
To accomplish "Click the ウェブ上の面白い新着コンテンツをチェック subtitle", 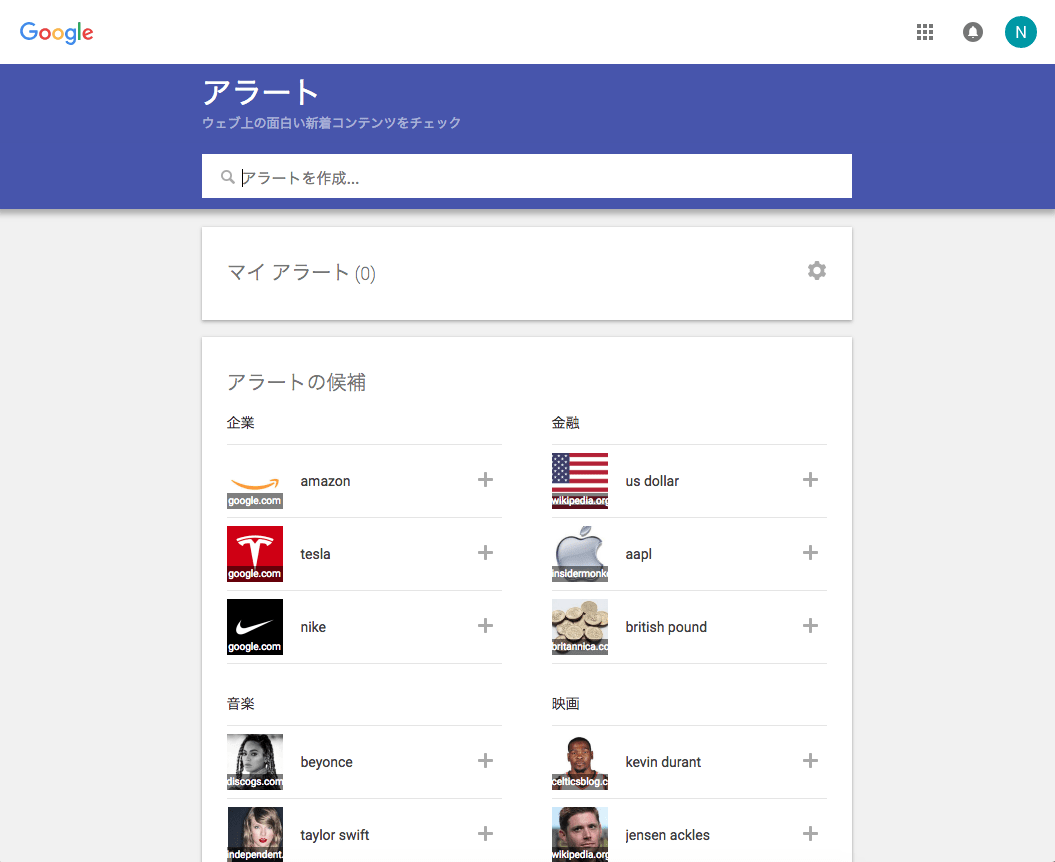I will (332, 122).
